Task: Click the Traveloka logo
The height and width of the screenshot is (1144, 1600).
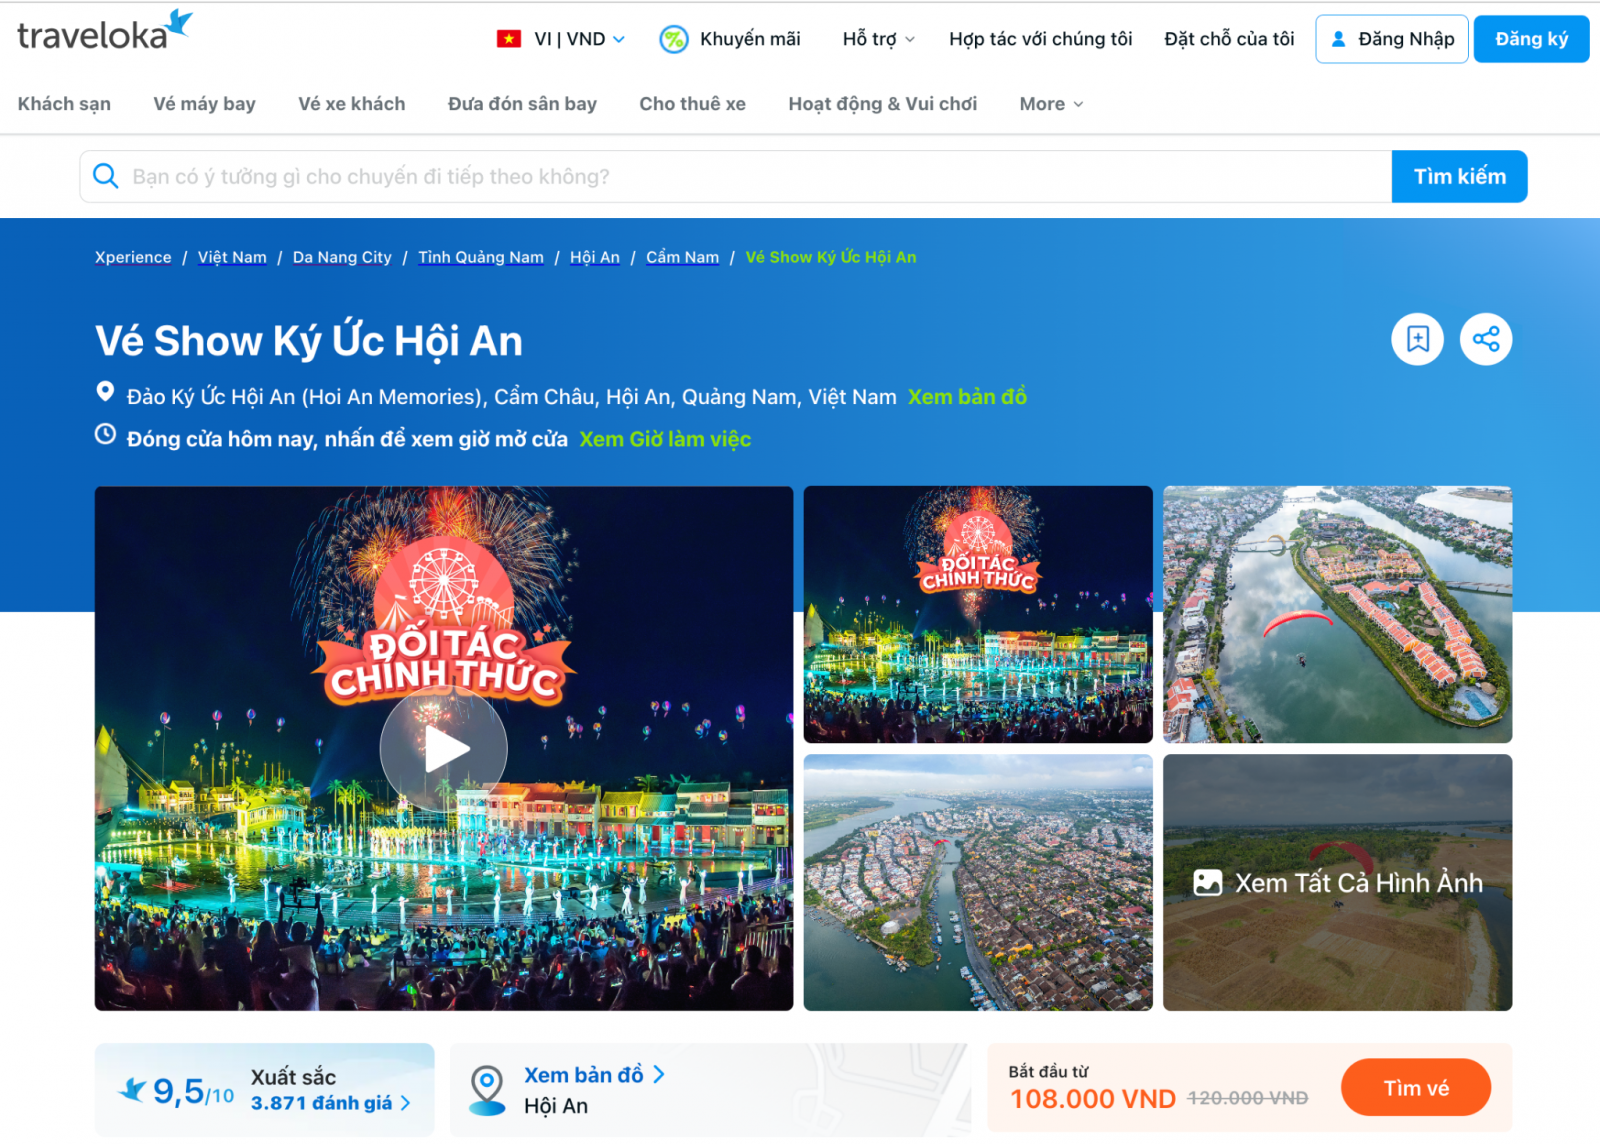Action: (104, 31)
